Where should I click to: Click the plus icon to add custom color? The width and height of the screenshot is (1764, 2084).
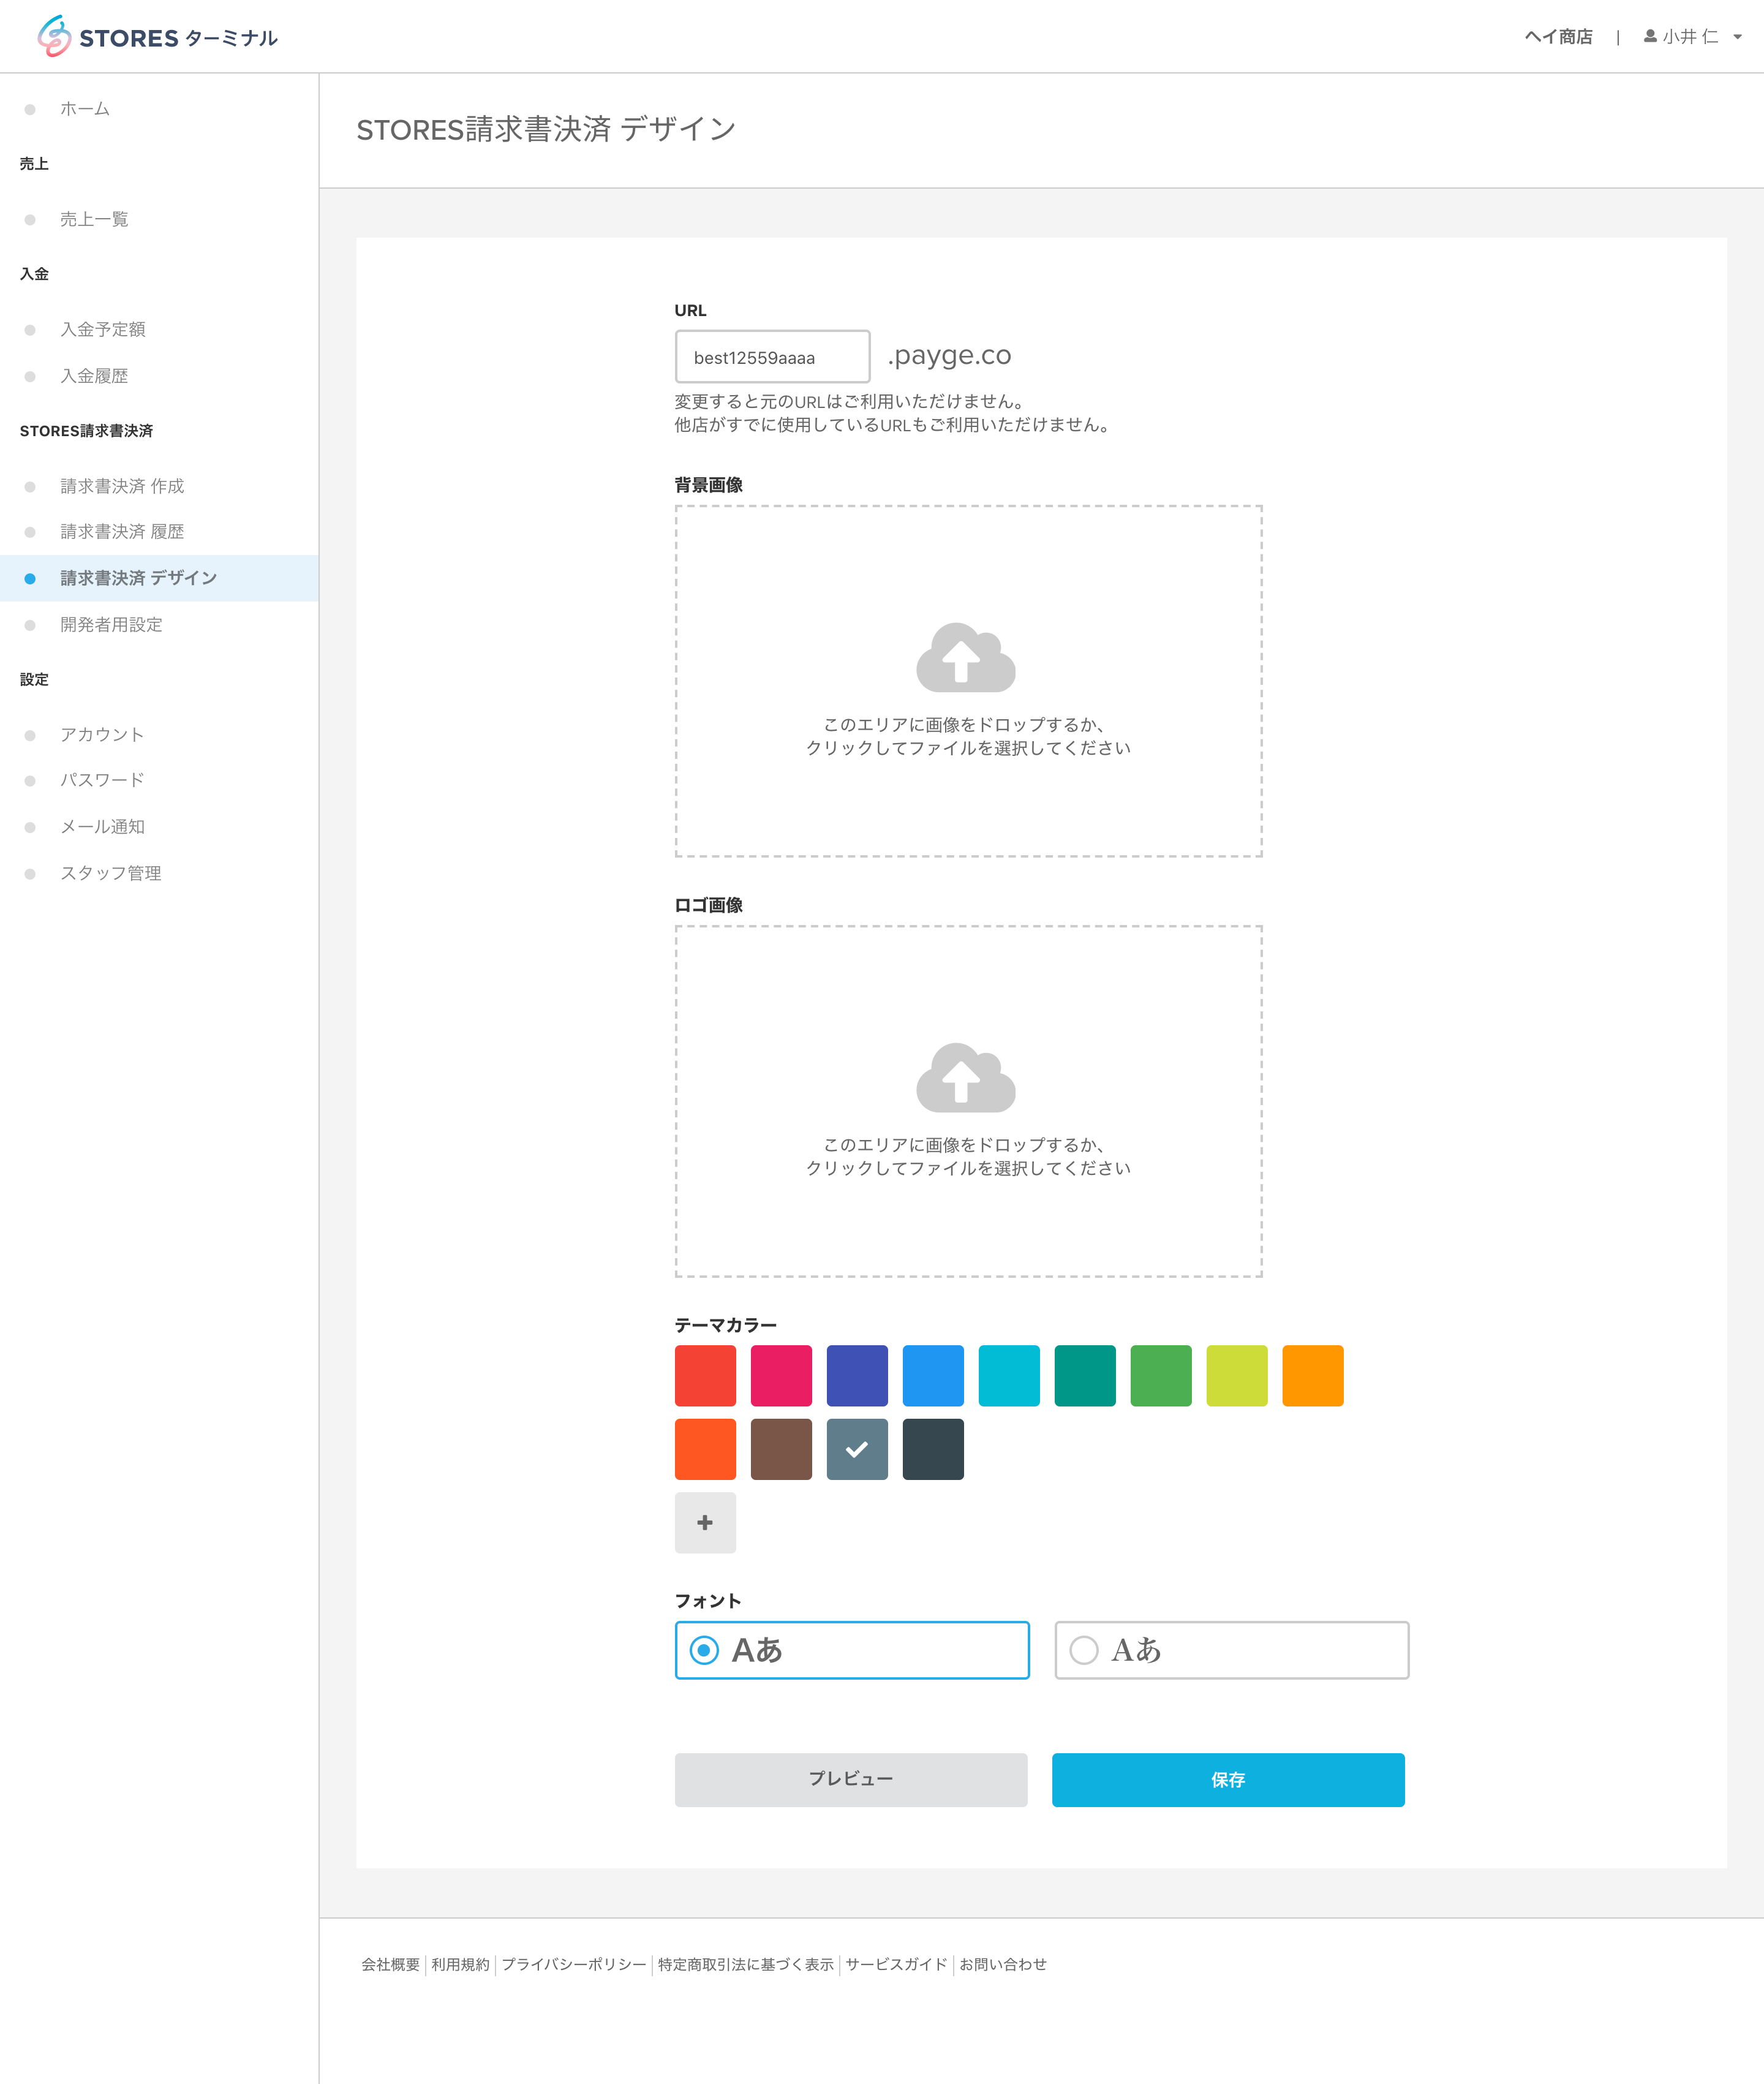[x=705, y=1523]
